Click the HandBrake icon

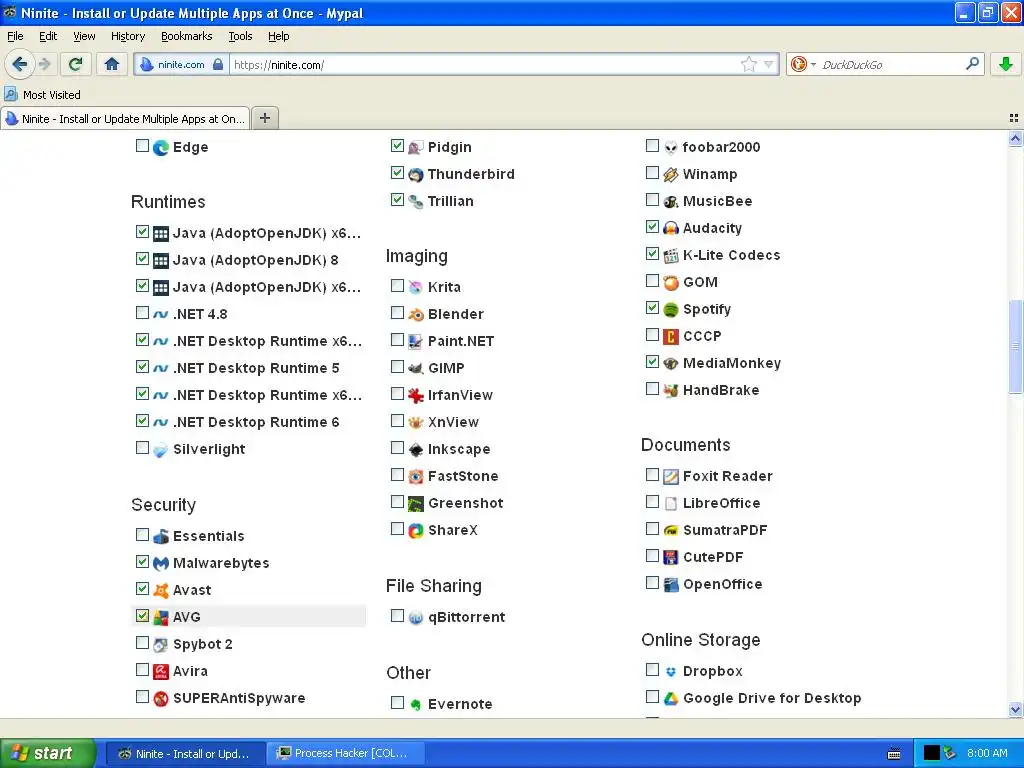(x=671, y=391)
